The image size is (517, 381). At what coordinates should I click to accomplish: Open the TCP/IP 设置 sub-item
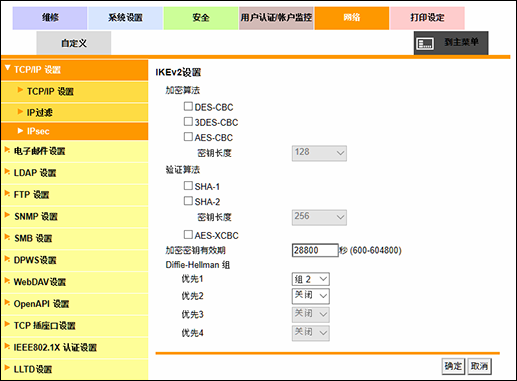[x=75, y=92]
